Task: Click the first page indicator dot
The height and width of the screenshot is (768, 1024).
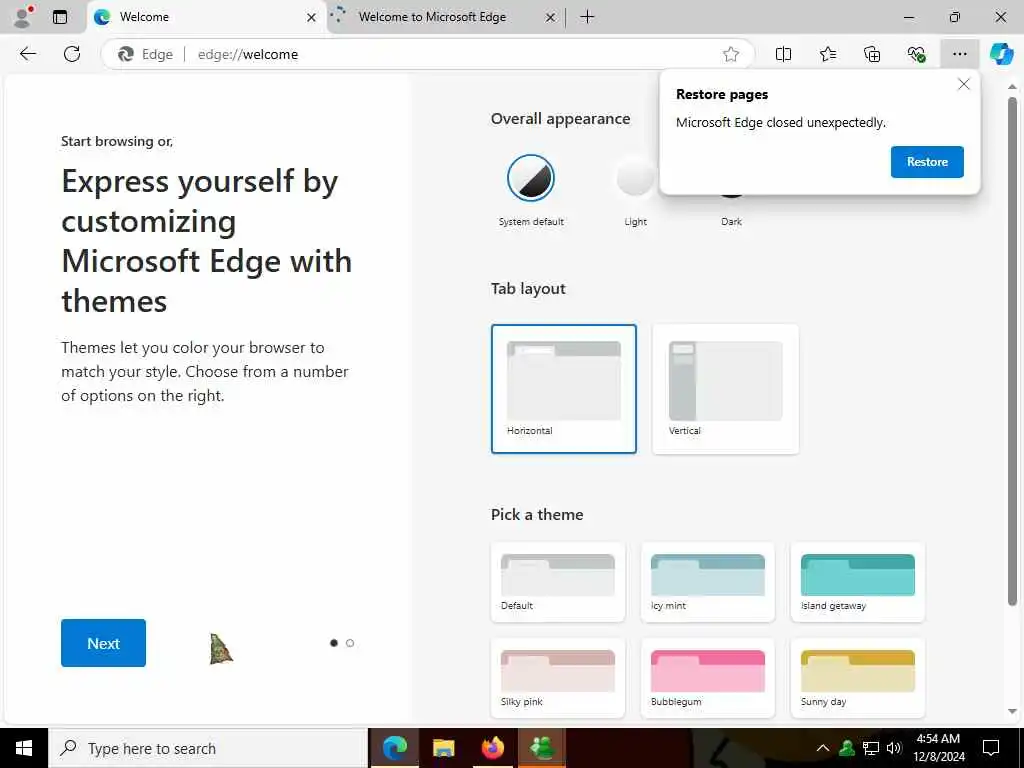Action: [x=334, y=643]
